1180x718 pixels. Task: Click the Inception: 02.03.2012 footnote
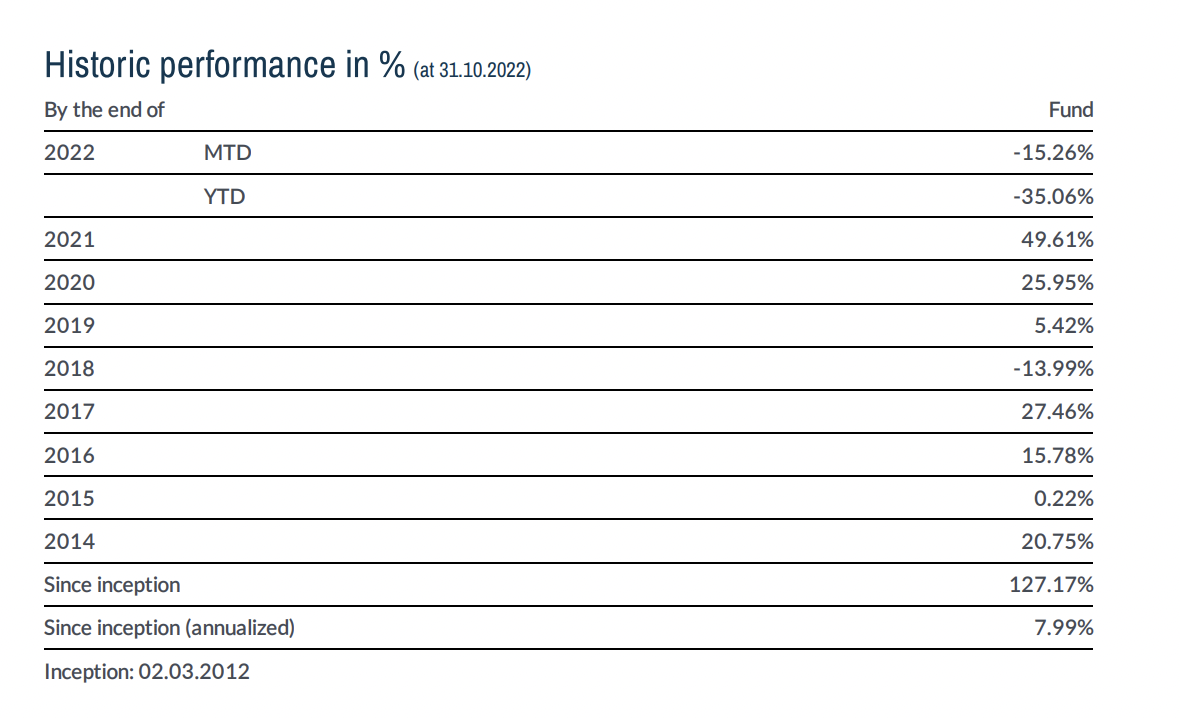point(147,671)
